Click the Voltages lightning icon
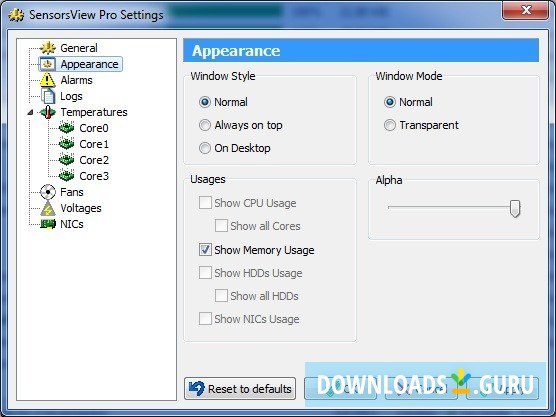Image resolution: width=556 pixels, height=417 pixels. [x=48, y=208]
